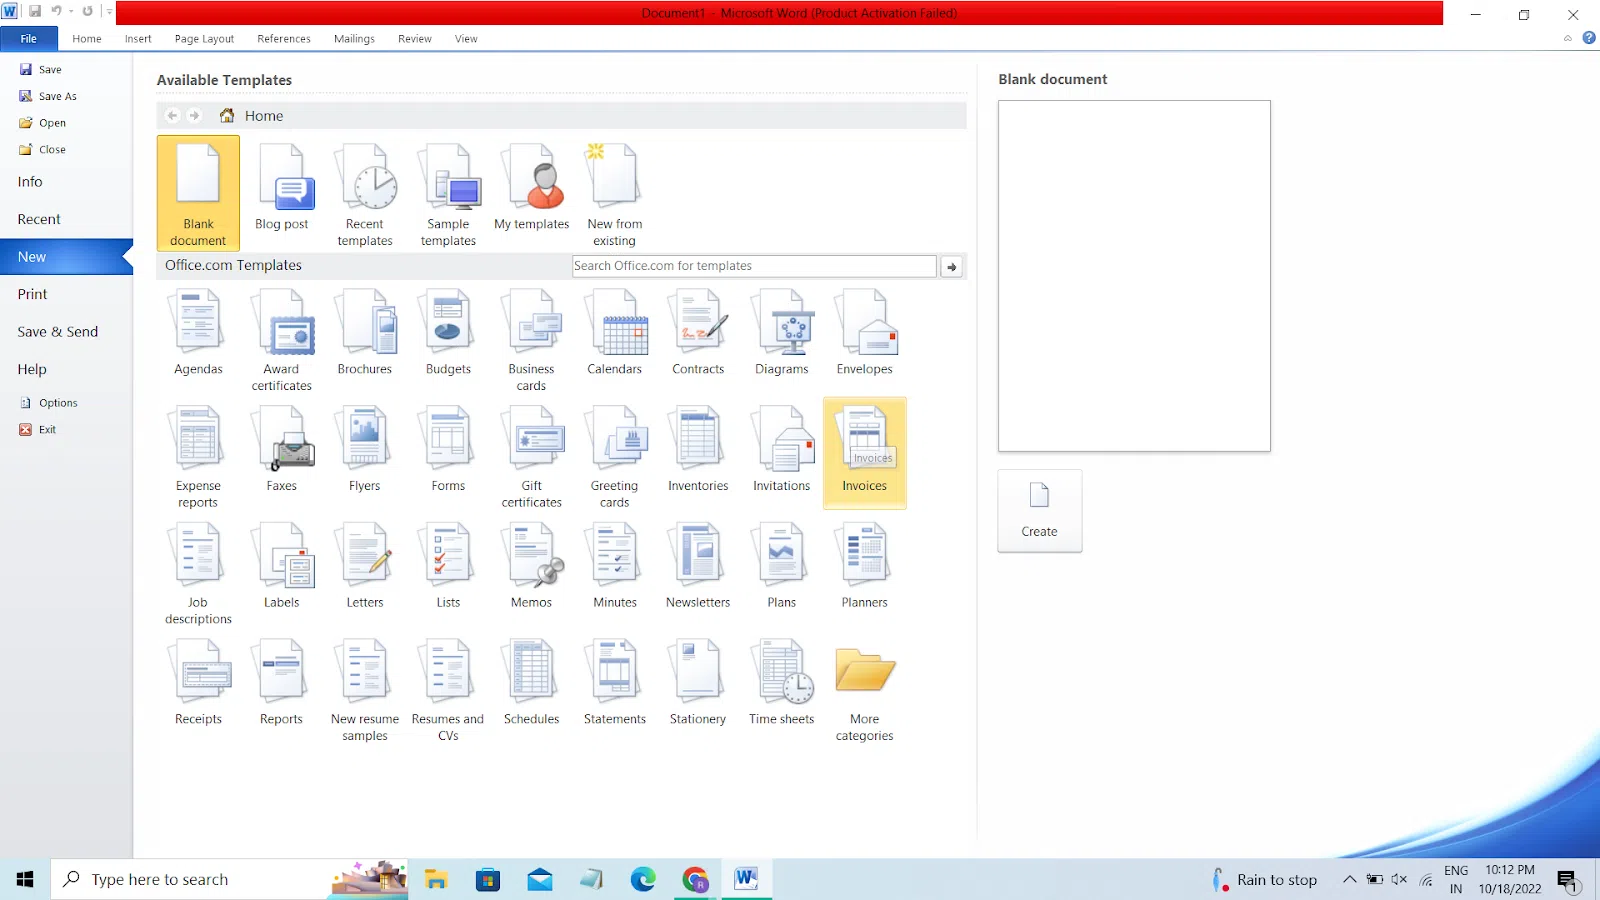Open the Gift certificates category
This screenshot has width=1600, height=900.
[531, 457]
